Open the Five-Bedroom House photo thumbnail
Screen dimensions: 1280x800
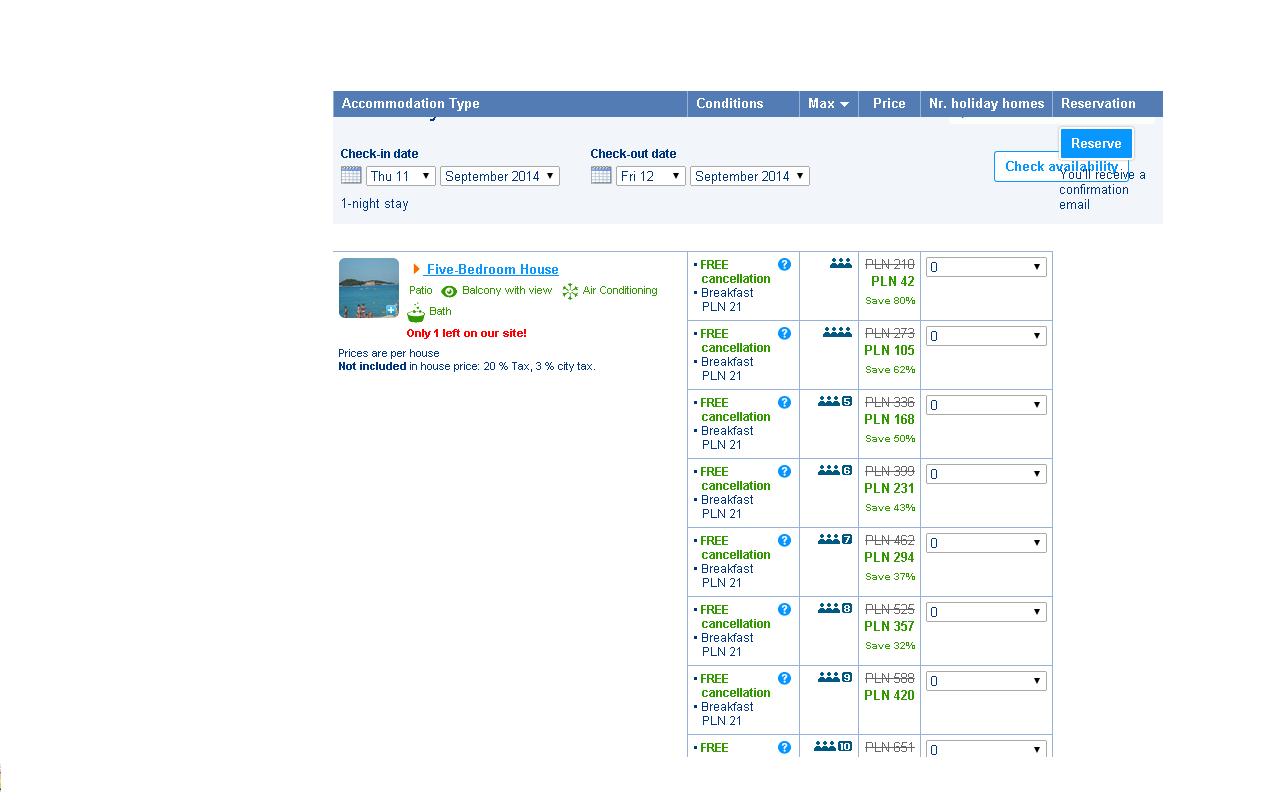click(x=369, y=288)
